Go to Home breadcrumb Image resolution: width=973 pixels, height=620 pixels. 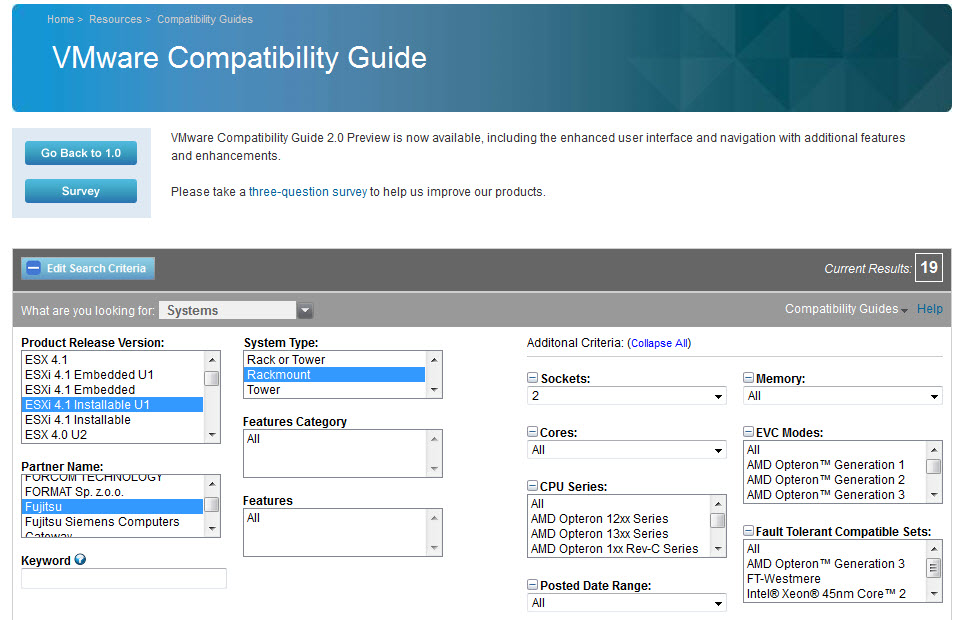click(x=60, y=19)
